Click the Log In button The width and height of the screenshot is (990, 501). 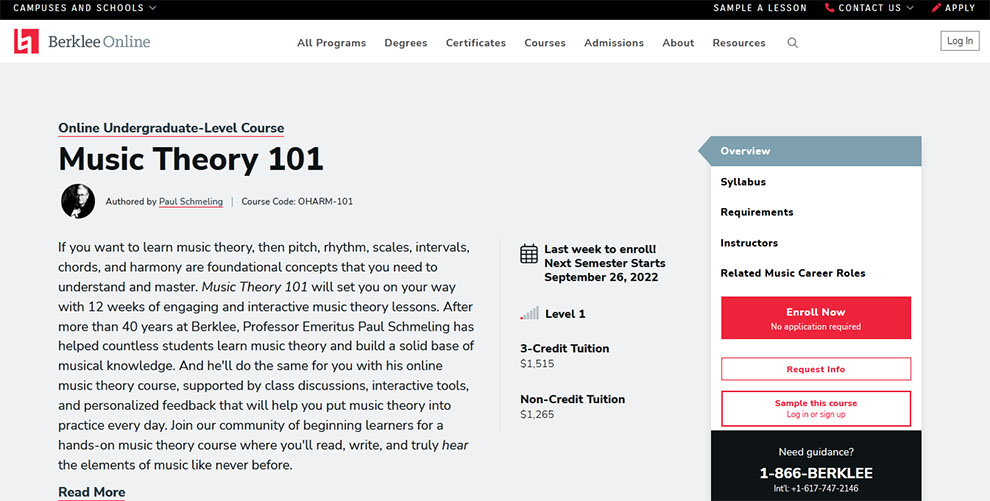960,41
